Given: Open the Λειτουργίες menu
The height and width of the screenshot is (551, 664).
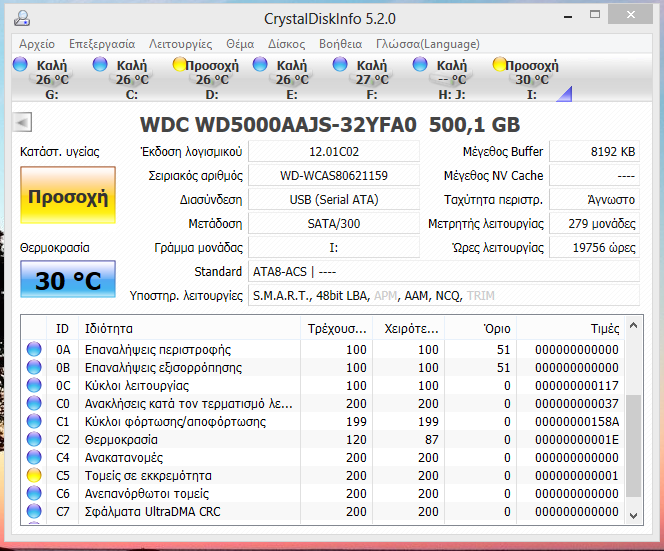Looking at the screenshot, I should [x=180, y=44].
